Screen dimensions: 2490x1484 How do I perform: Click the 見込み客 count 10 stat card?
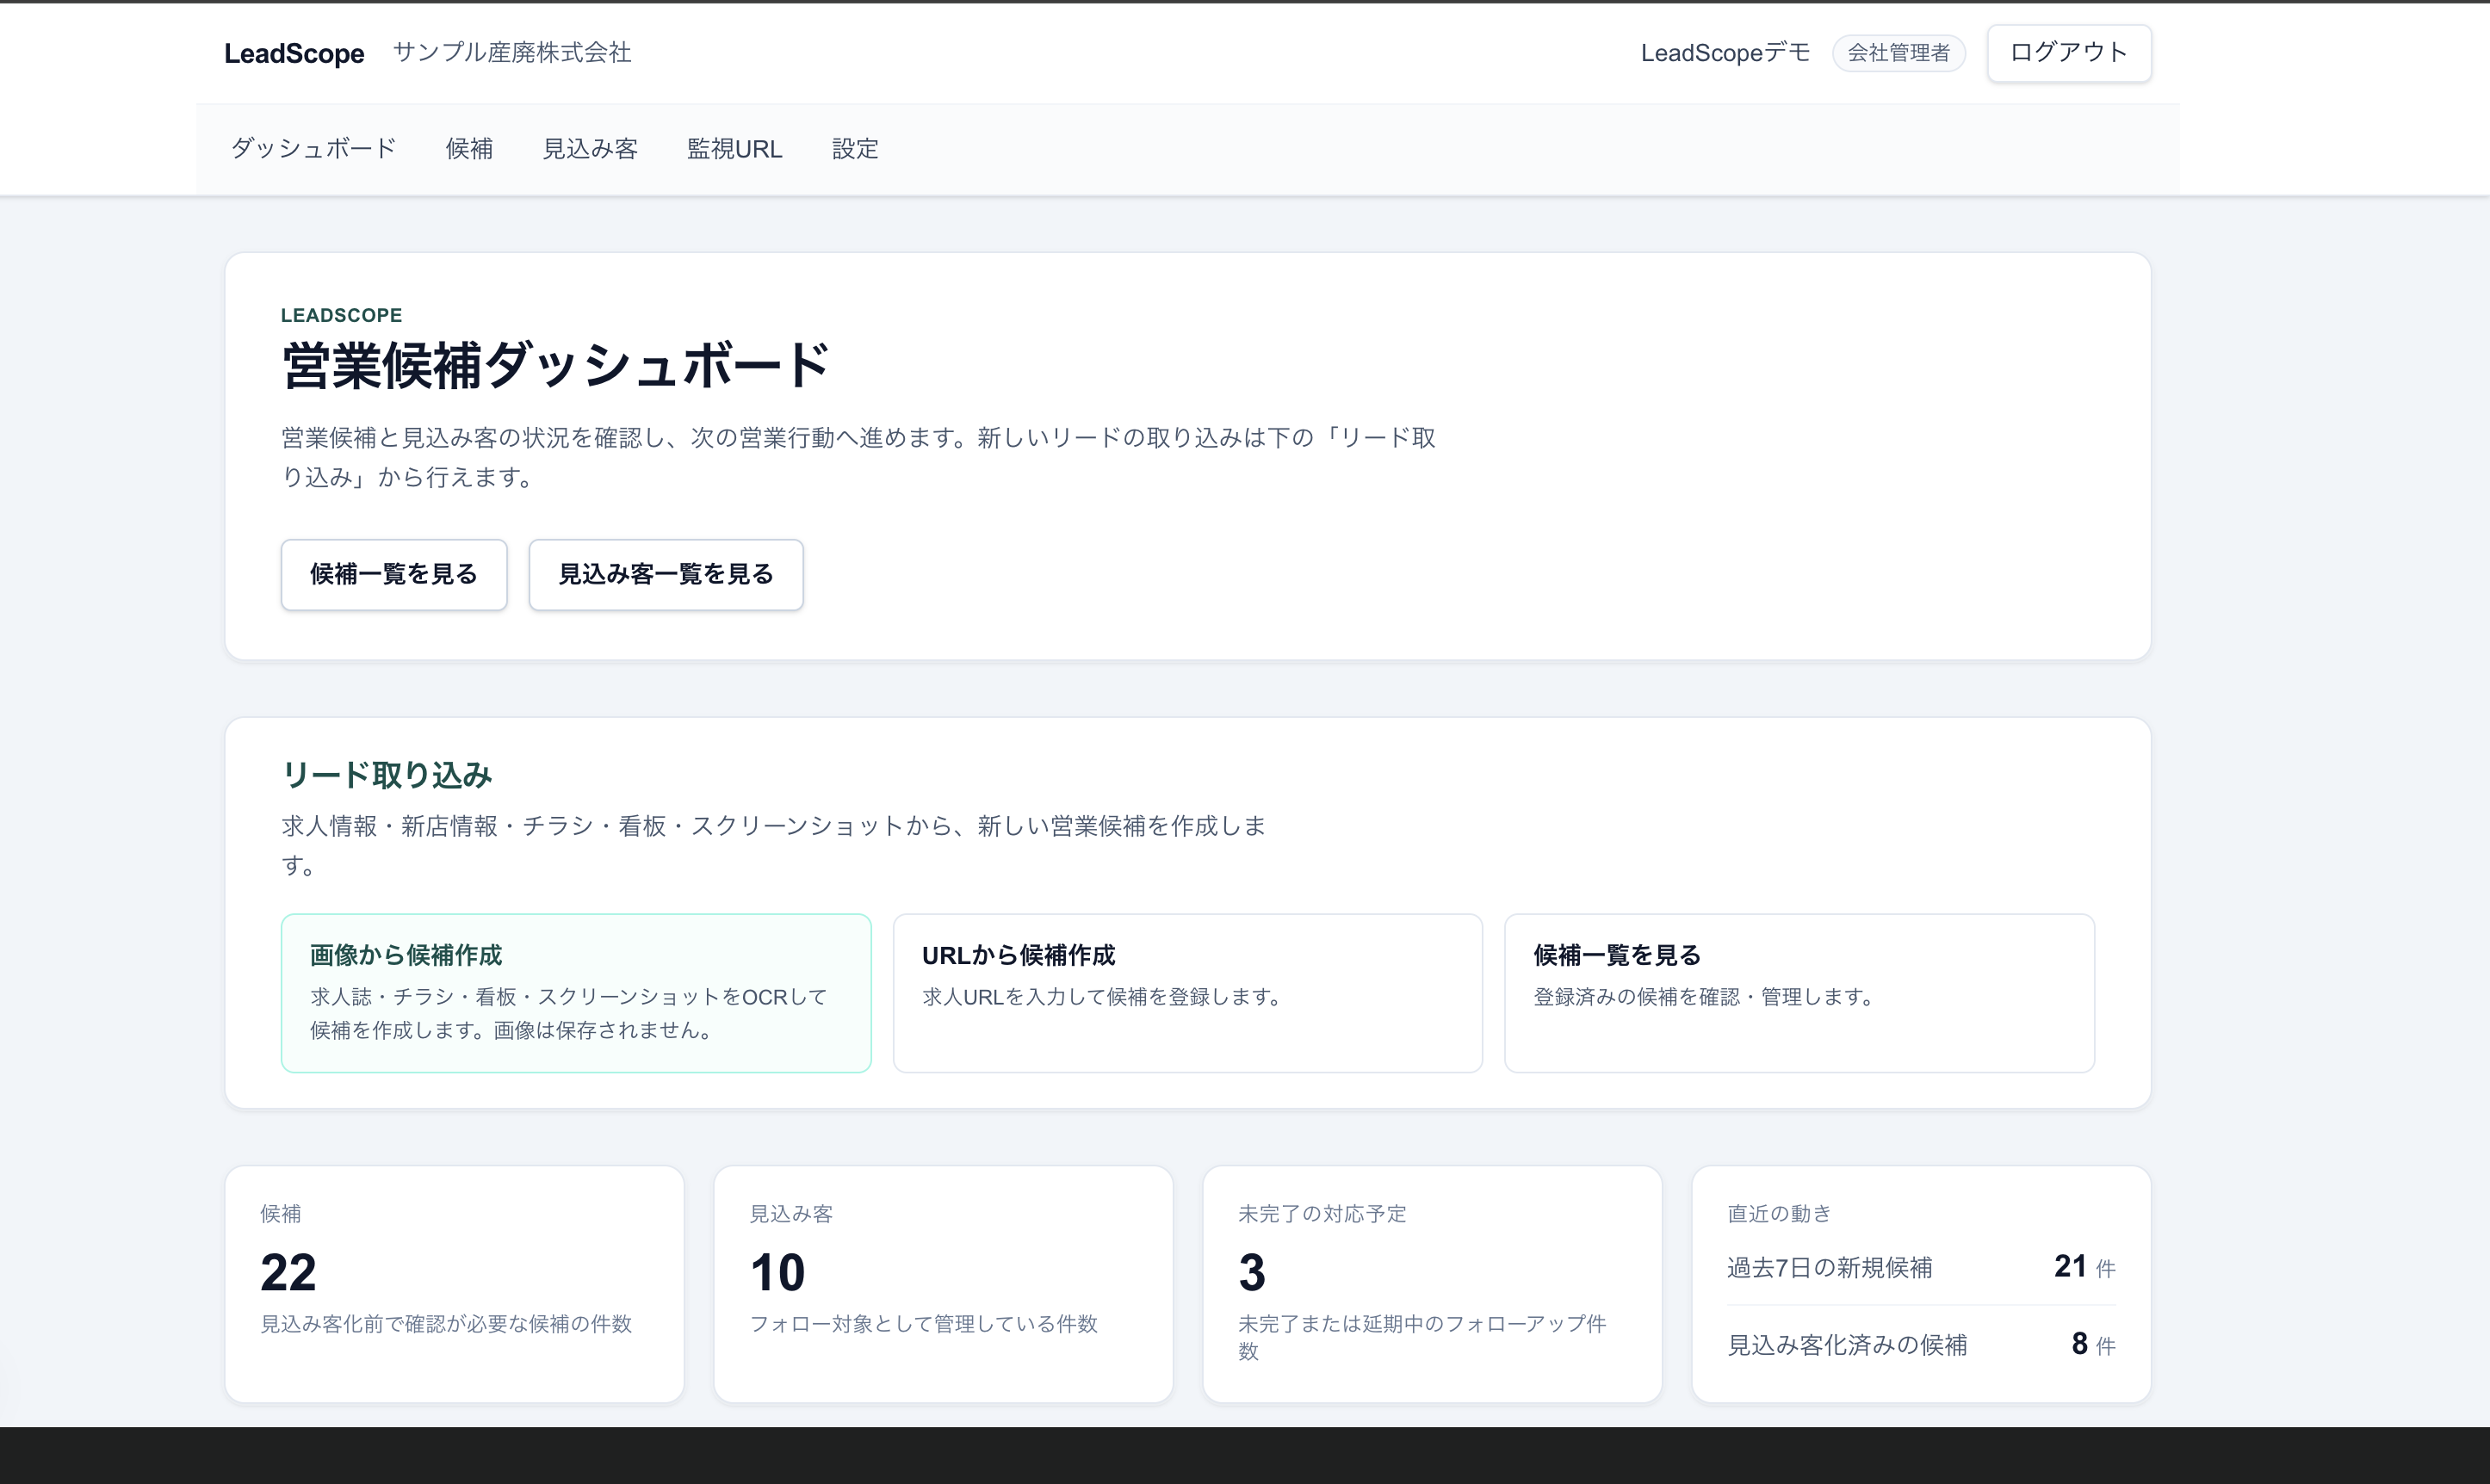(943, 1284)
